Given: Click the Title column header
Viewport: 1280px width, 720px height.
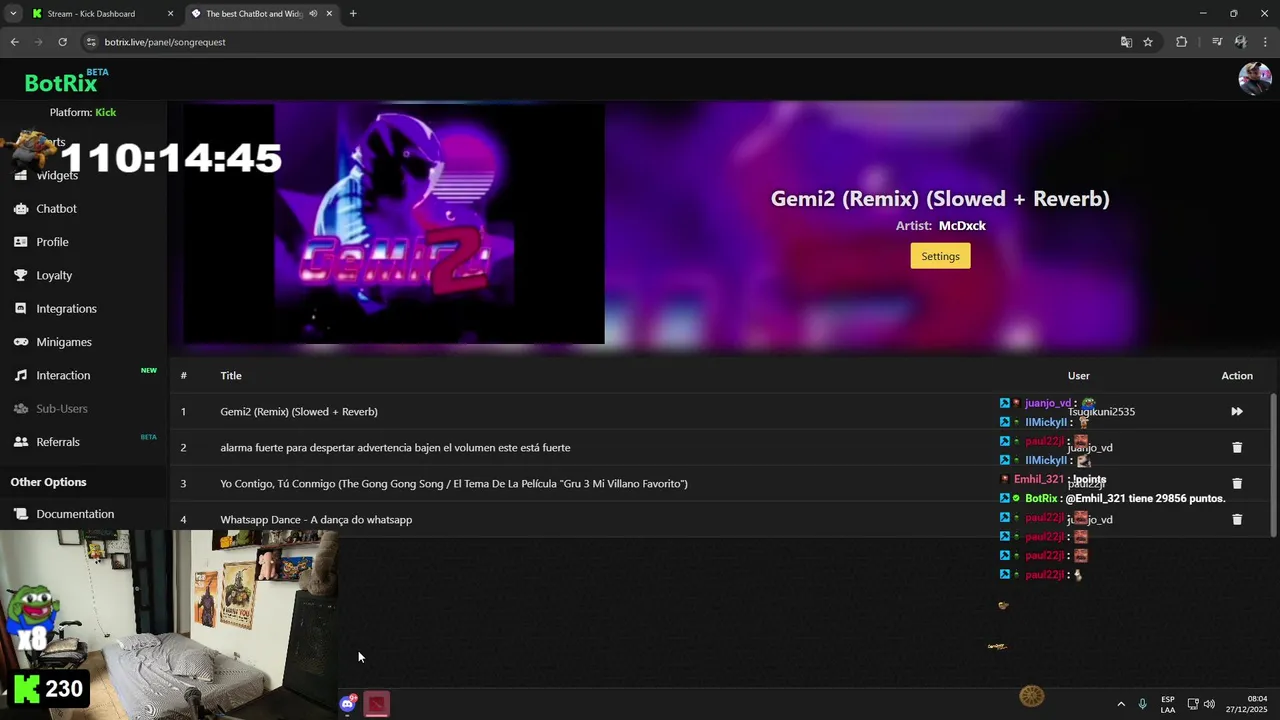Looking at the screenshot, I should (x=231, y=375).
